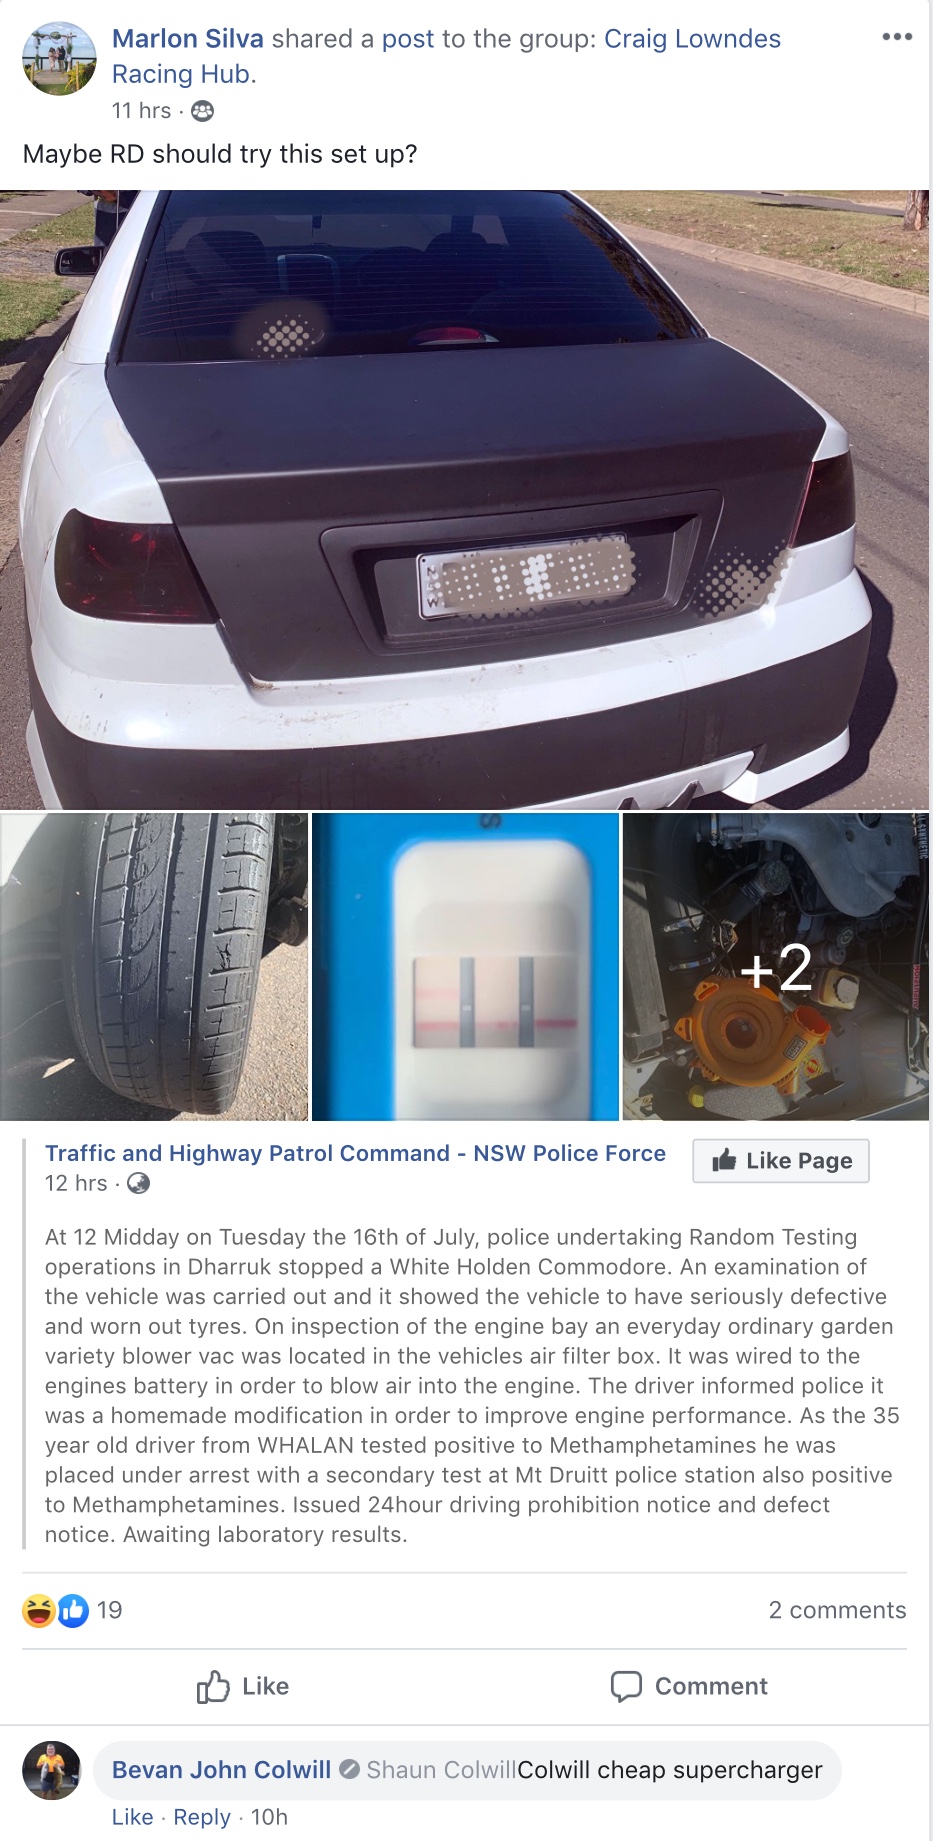Screen dimensions: 933x1841
Task: Click the globe public-visibility icon
Action: (139, 1183)
